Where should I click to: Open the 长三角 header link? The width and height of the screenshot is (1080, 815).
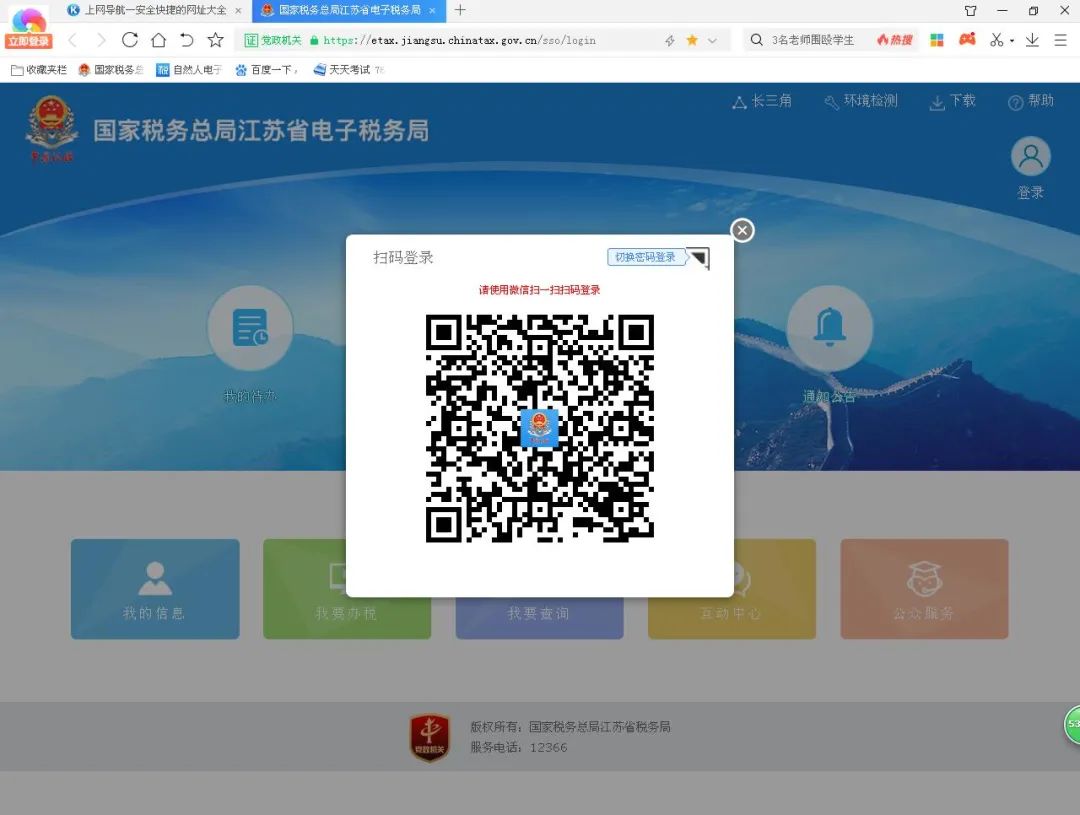[762, 101]
